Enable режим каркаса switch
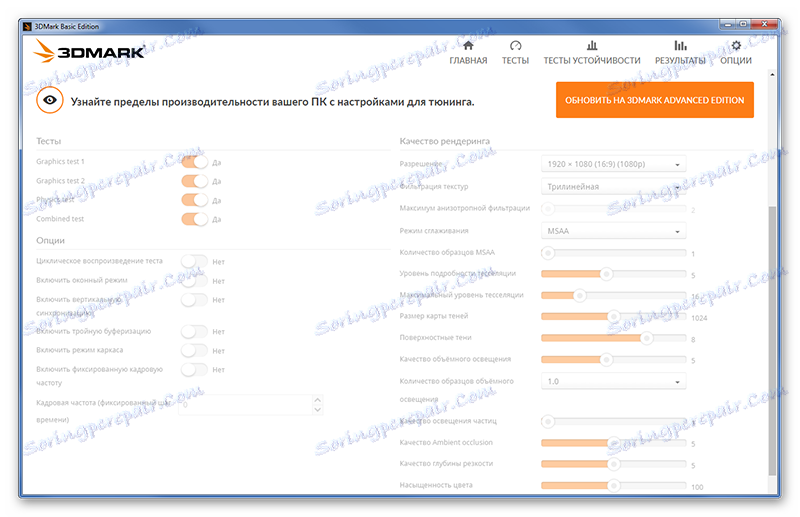The image size is (800, 517). 194,351
